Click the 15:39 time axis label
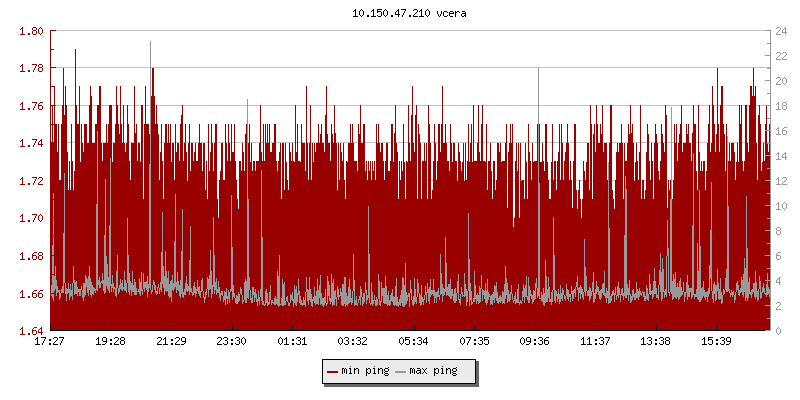Screen dimensions: 800x400 point(717,341)
